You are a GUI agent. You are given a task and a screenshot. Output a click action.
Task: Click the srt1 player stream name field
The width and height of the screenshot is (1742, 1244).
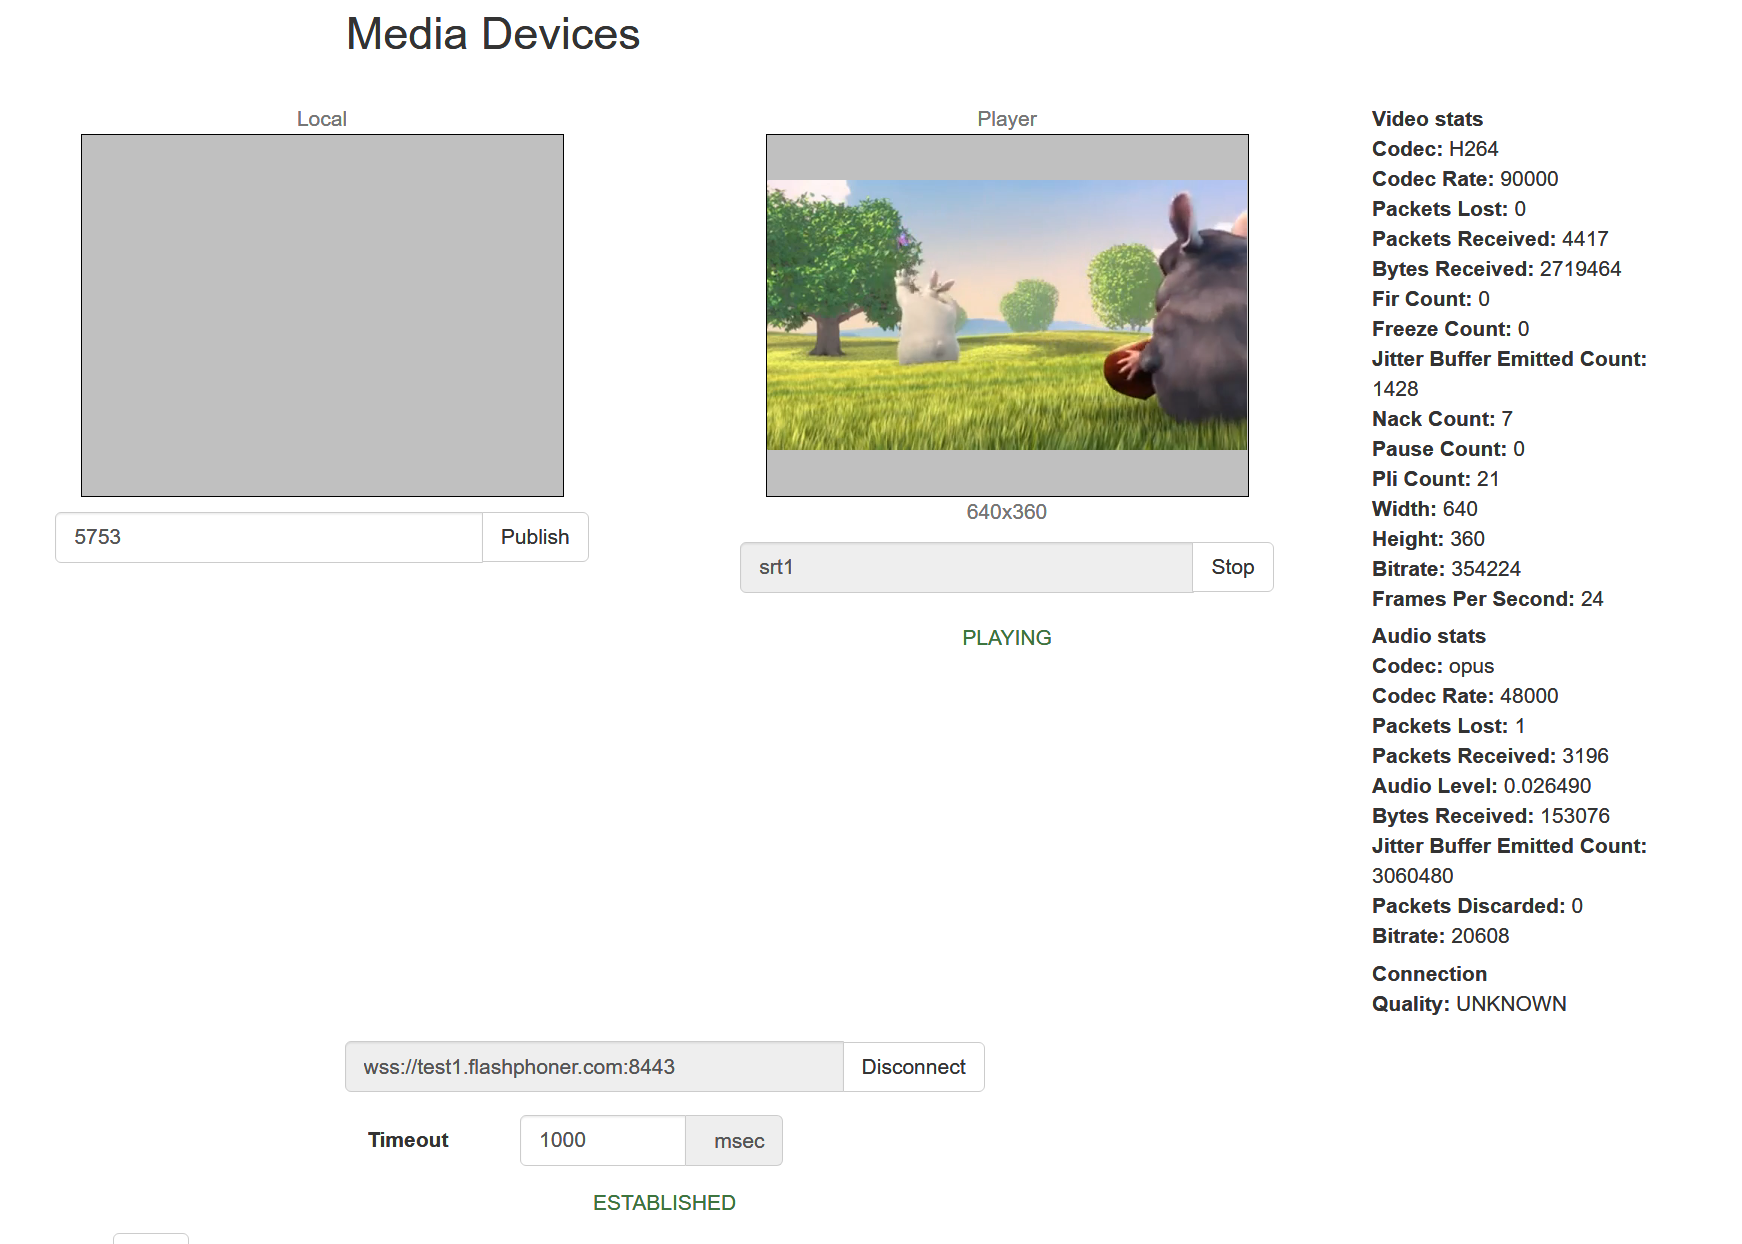966,567
